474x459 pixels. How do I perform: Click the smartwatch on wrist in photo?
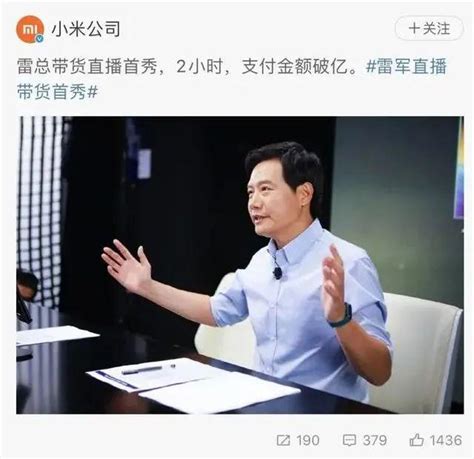click(341, 315)
